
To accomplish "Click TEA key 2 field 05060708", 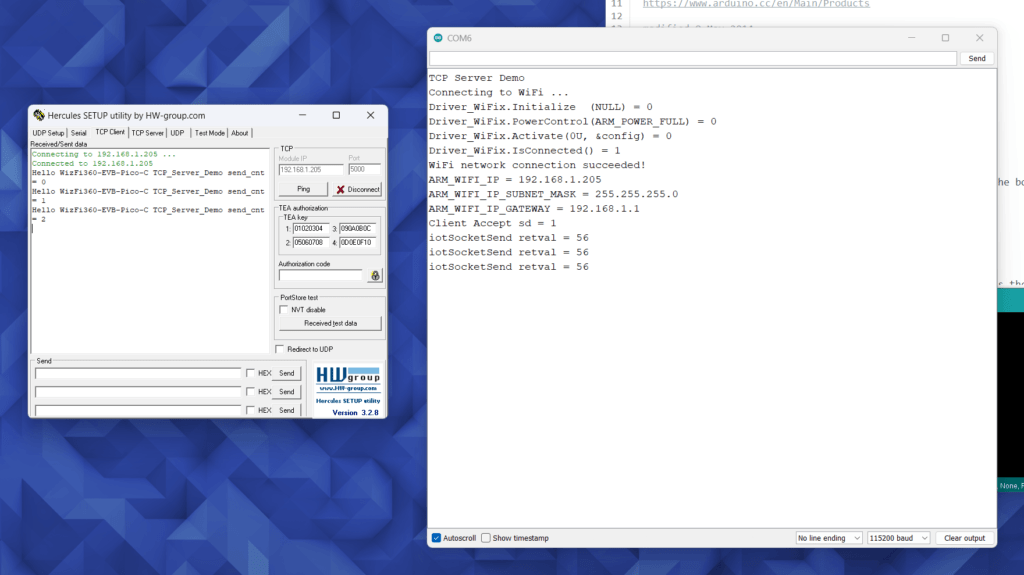I will point(310,242).
